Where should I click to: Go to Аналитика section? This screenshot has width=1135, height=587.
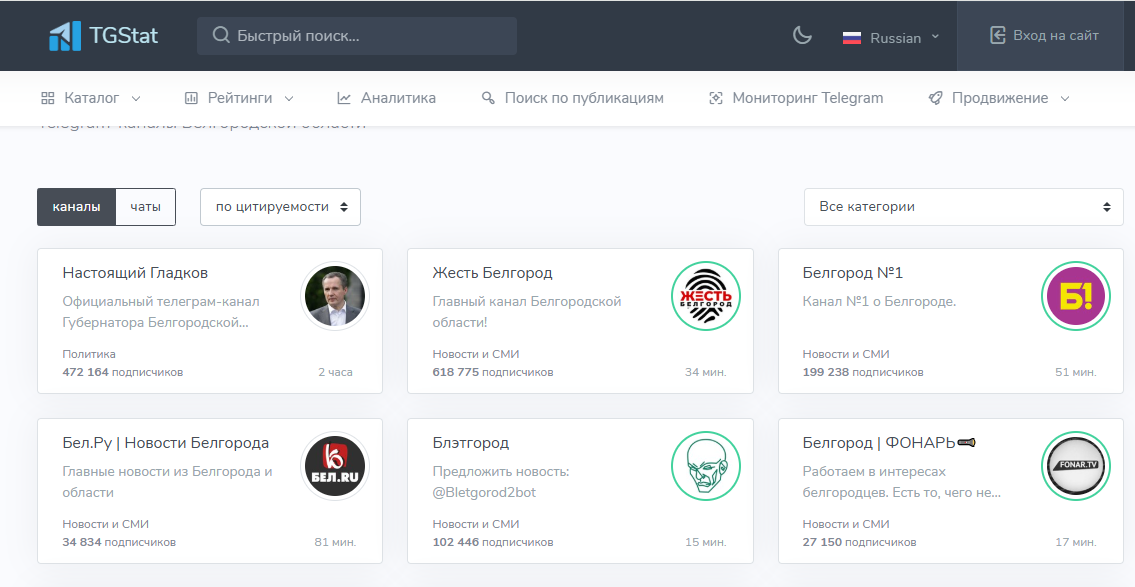(x=387, y=98)
